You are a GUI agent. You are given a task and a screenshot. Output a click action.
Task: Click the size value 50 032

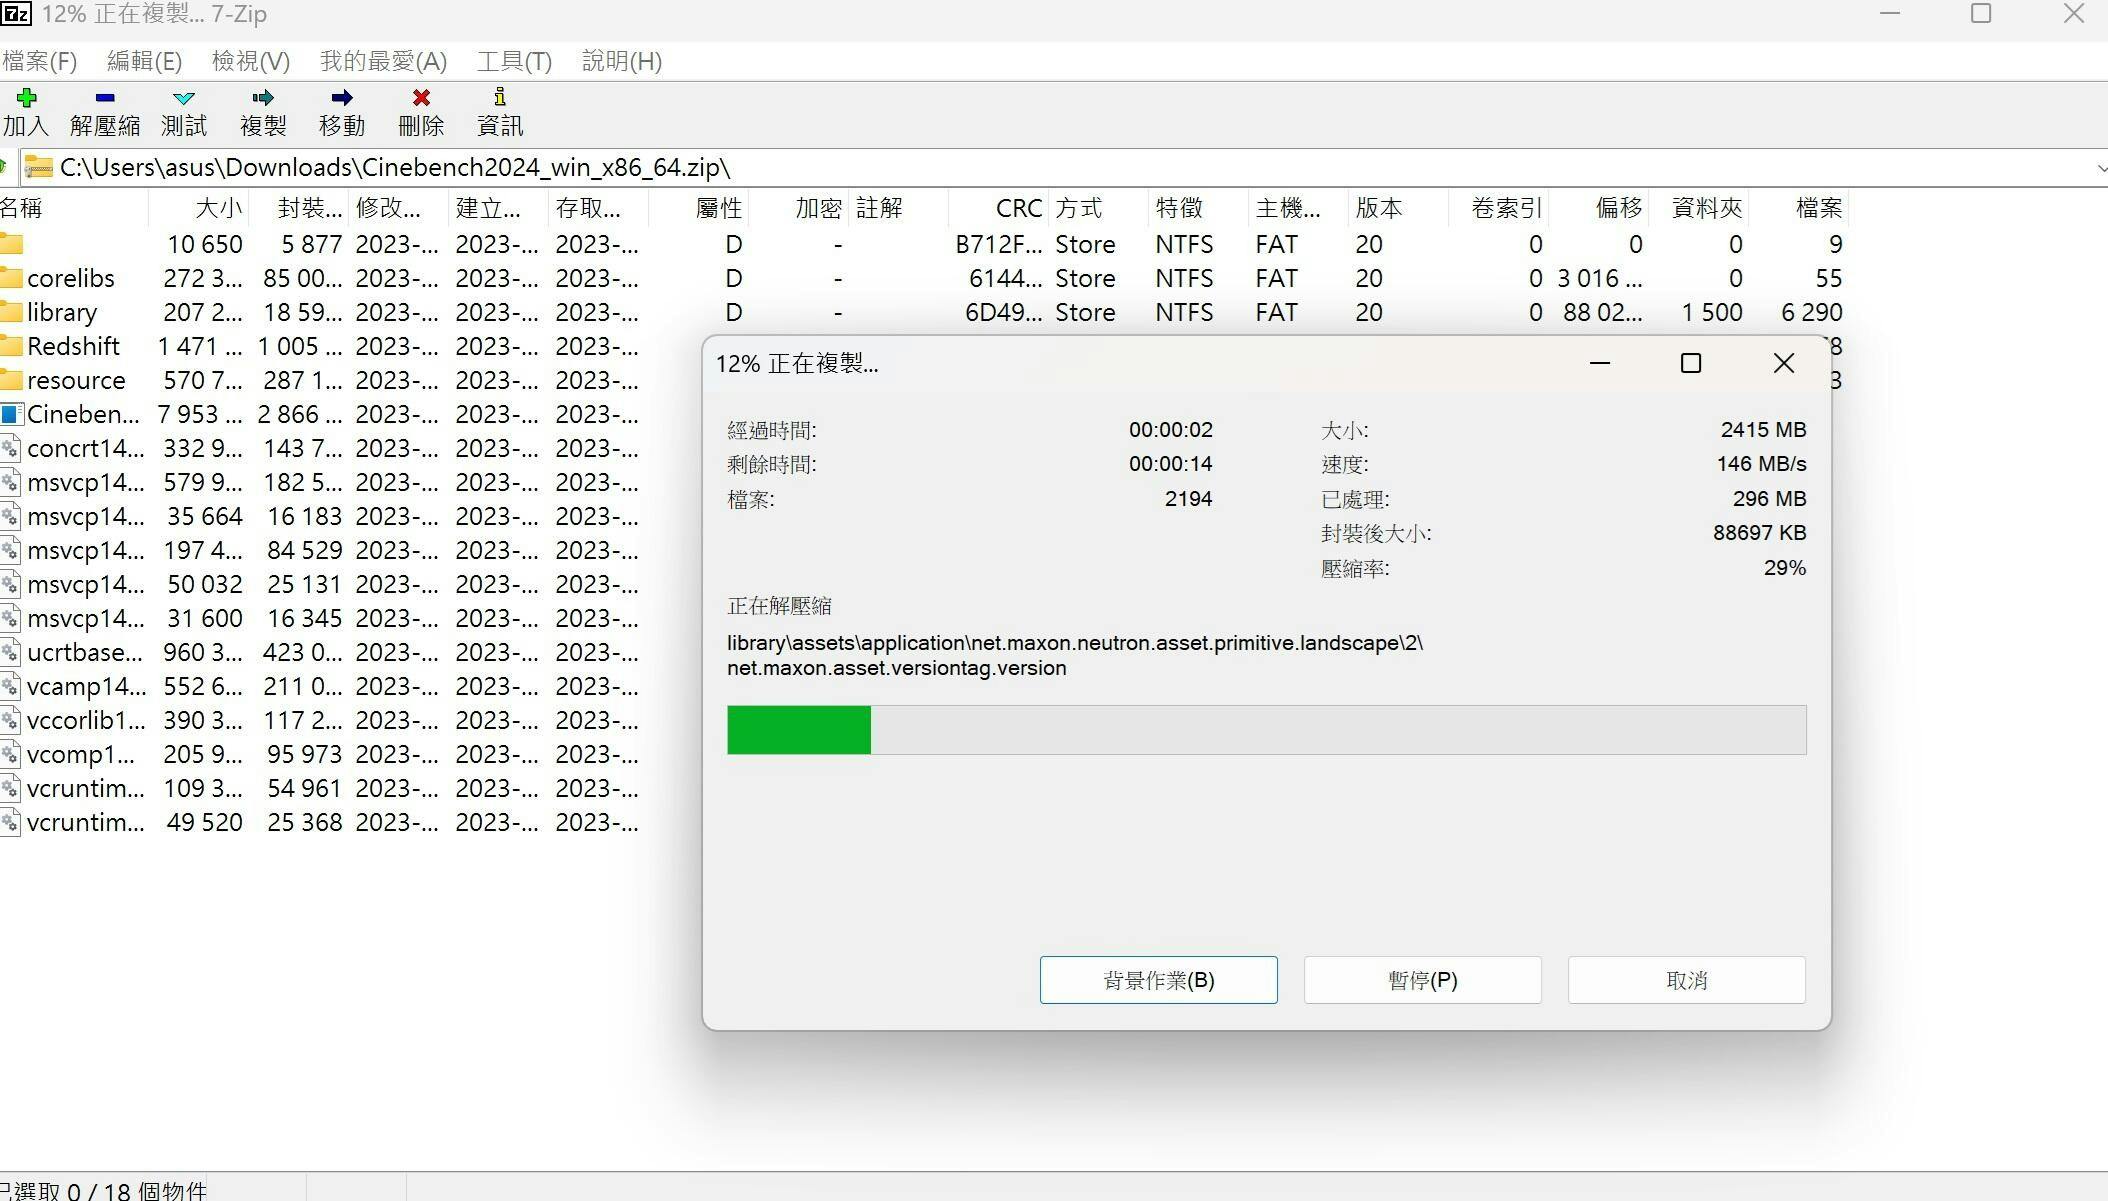(x=205, y=584)
